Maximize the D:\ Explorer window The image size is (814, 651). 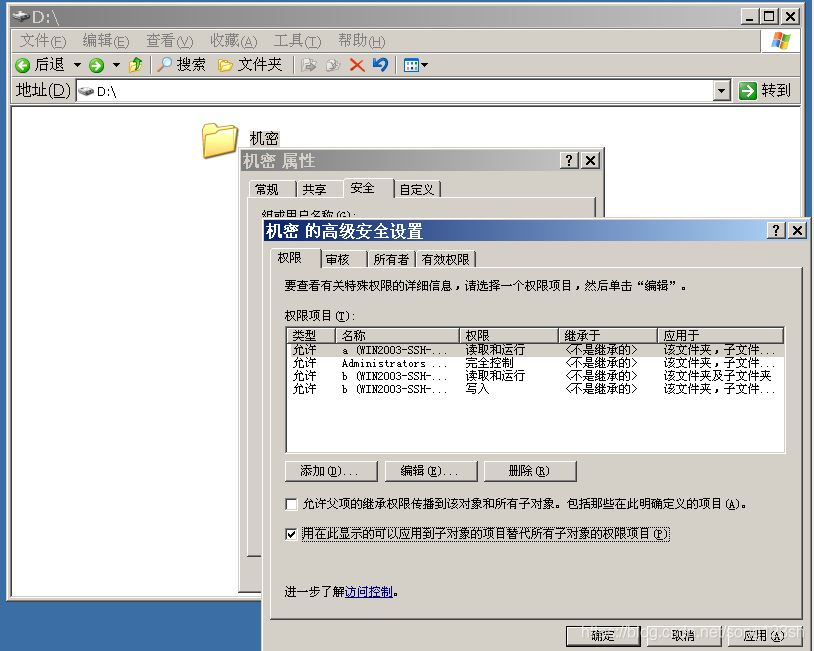(x=769, y=17)
